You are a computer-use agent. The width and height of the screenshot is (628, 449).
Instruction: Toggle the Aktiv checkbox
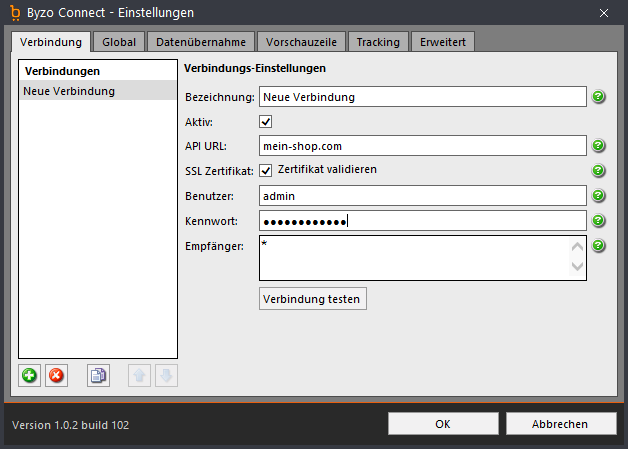point(266,121)
